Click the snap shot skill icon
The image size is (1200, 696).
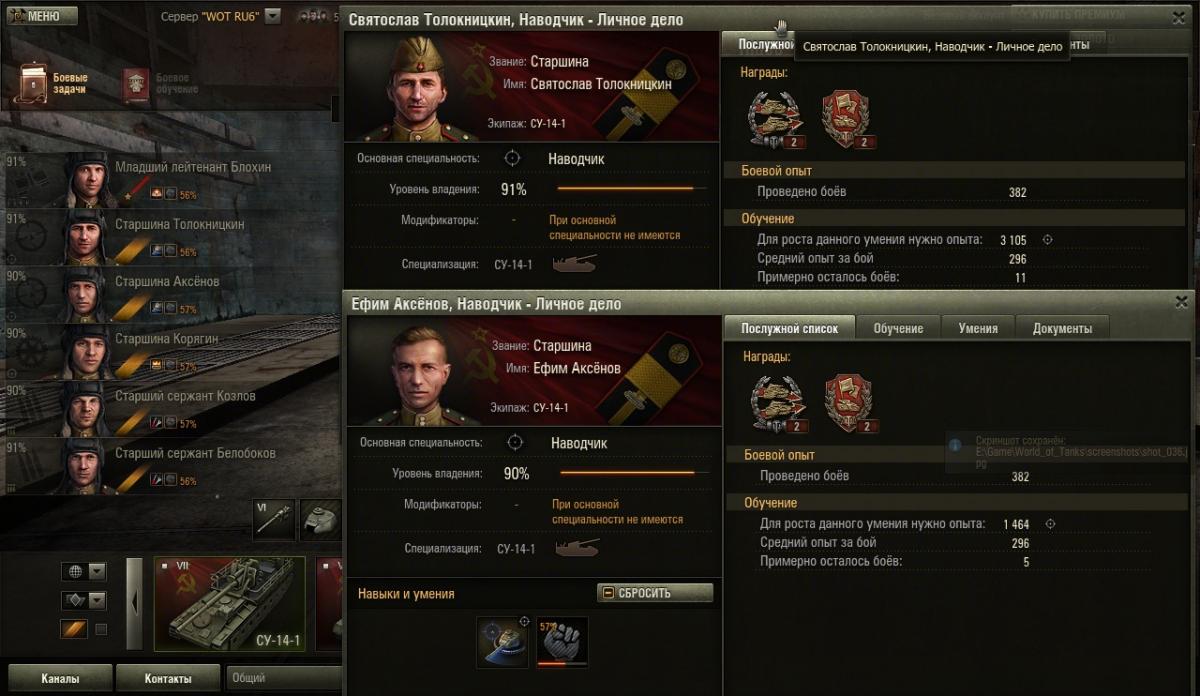pyautogui.click(x=503, y=641)
